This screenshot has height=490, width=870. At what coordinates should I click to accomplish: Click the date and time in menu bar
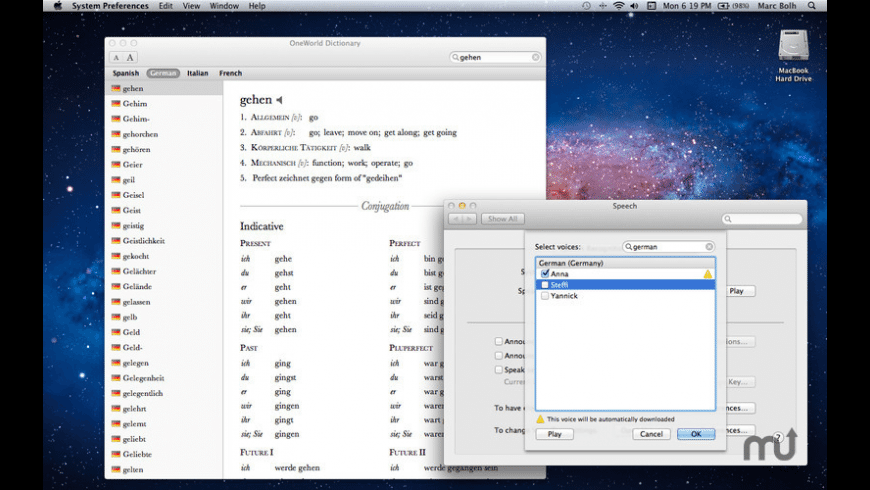coord(687,6)
